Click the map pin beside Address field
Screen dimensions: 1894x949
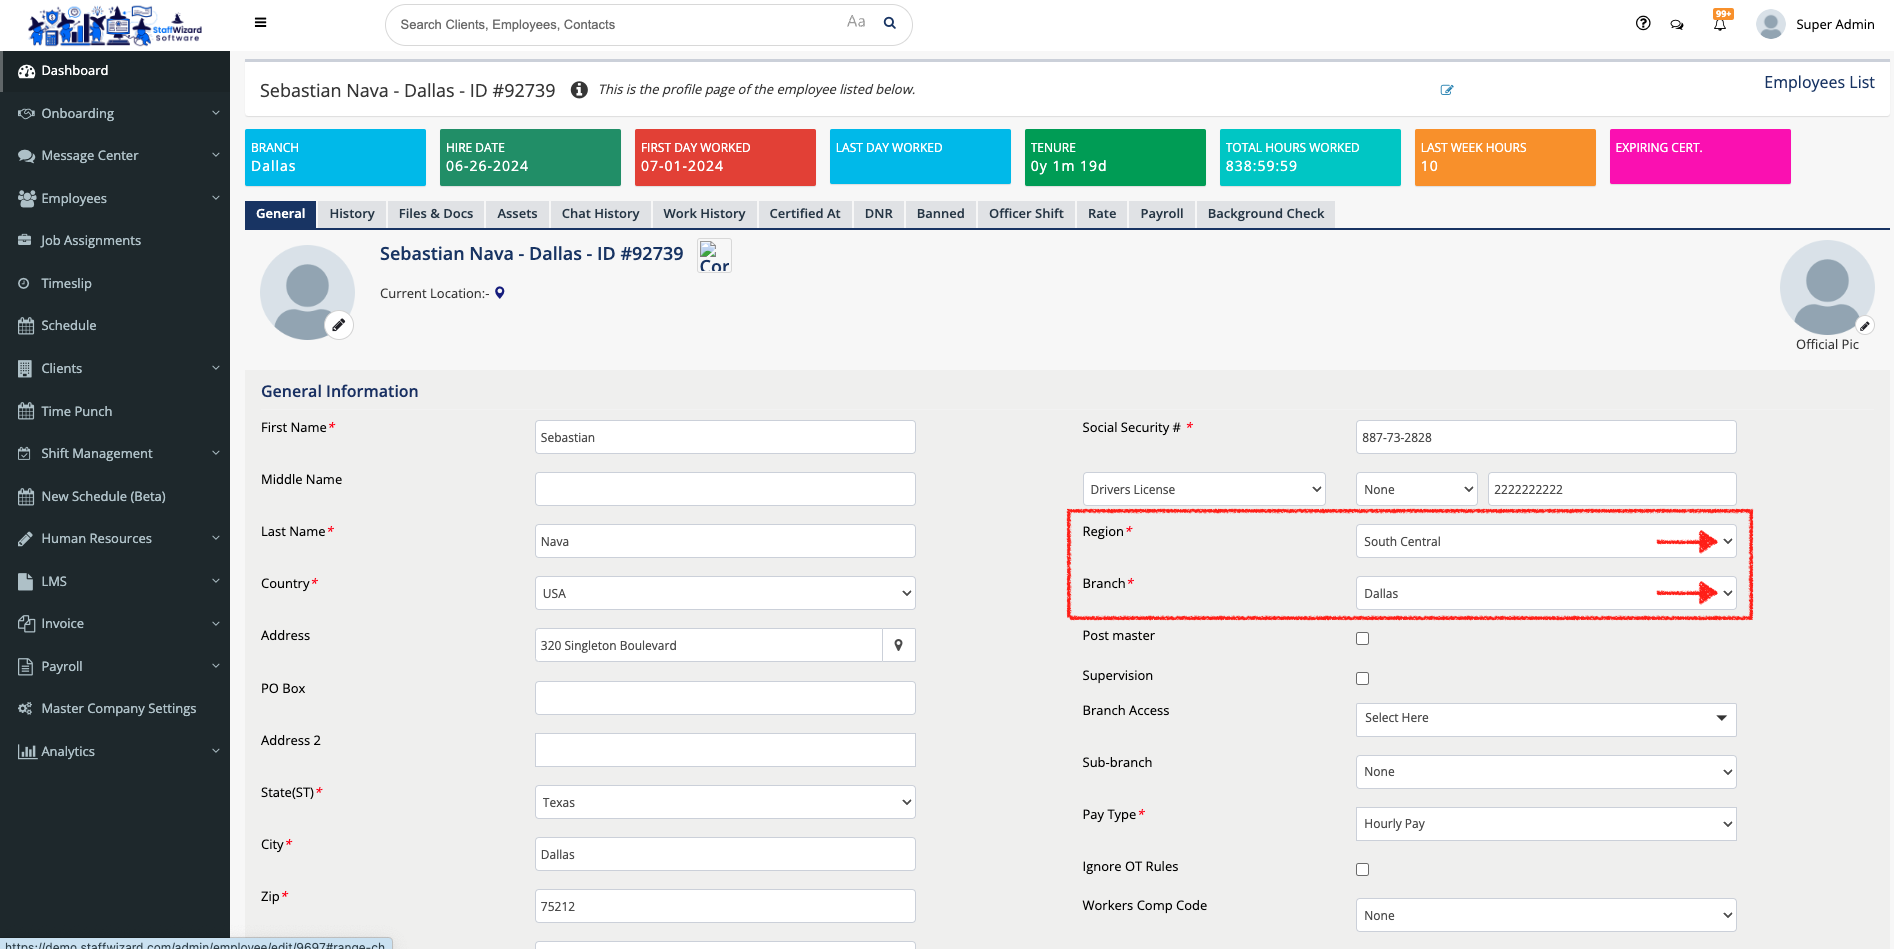(898, 645)
